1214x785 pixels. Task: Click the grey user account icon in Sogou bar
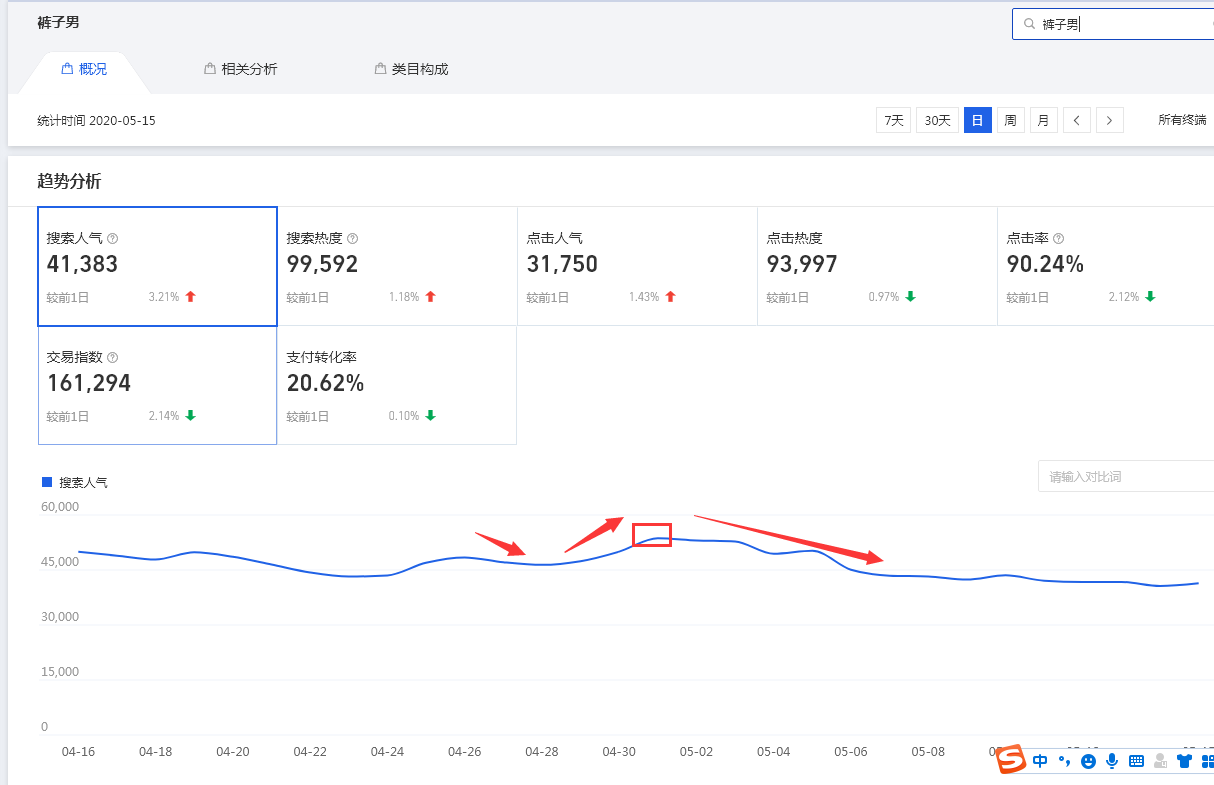click(x=1160, y=761)
